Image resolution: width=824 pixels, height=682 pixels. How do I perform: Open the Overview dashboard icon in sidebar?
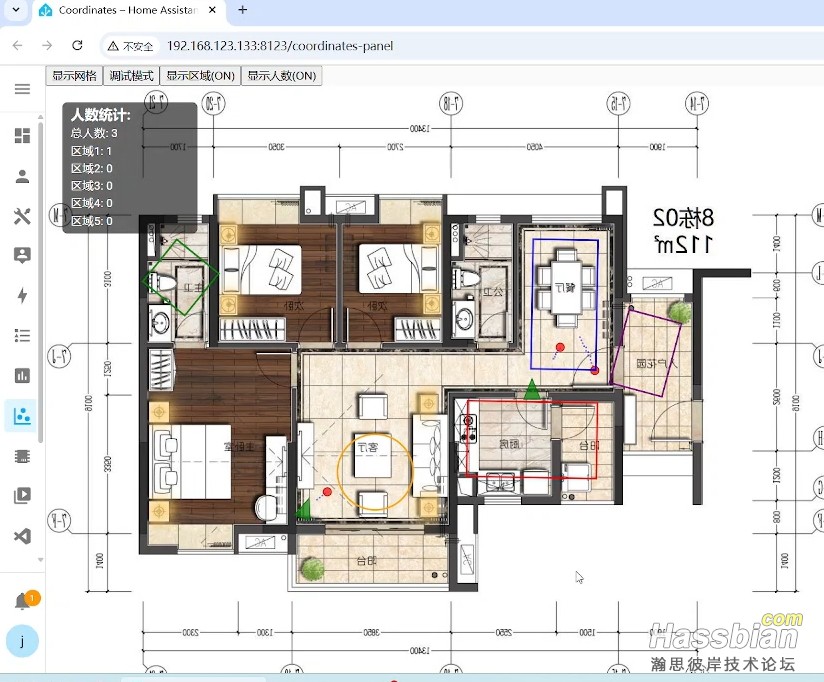point(22,136)
